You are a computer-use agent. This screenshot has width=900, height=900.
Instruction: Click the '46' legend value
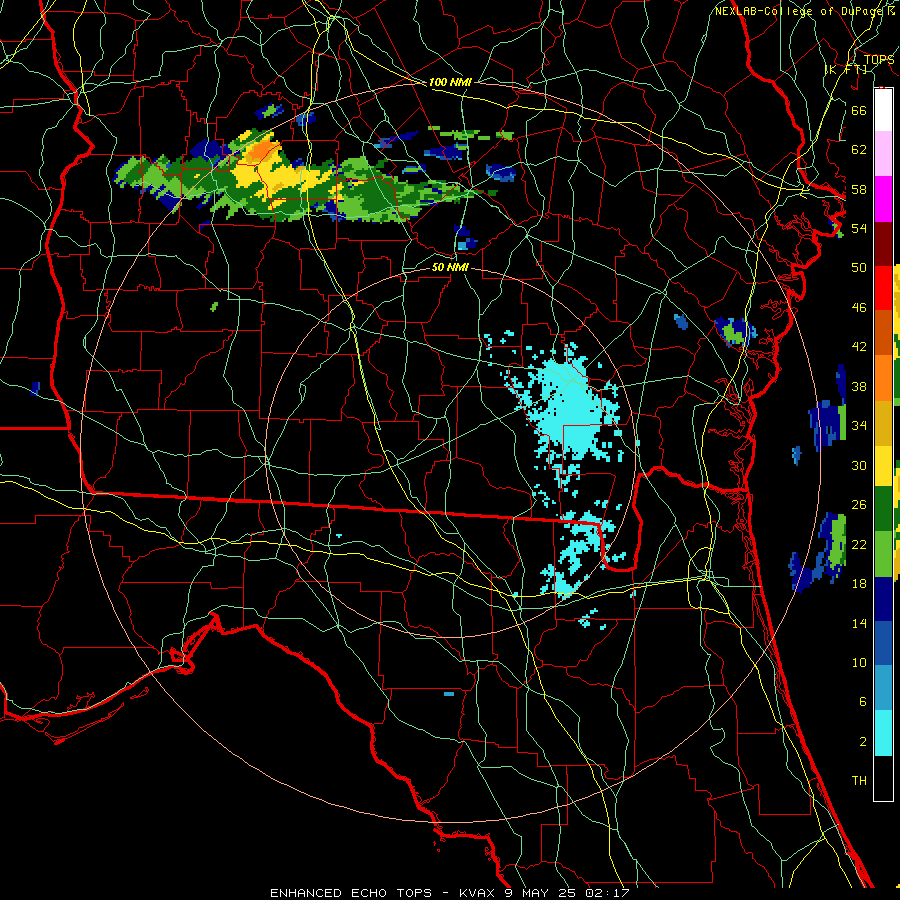[x=859, y=308]
